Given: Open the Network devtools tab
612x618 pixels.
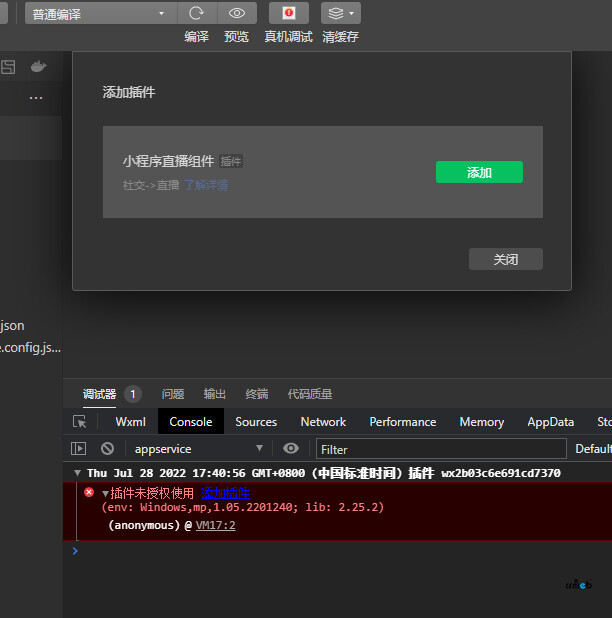Looking at the screenshot, I should (x=323, y=422).
